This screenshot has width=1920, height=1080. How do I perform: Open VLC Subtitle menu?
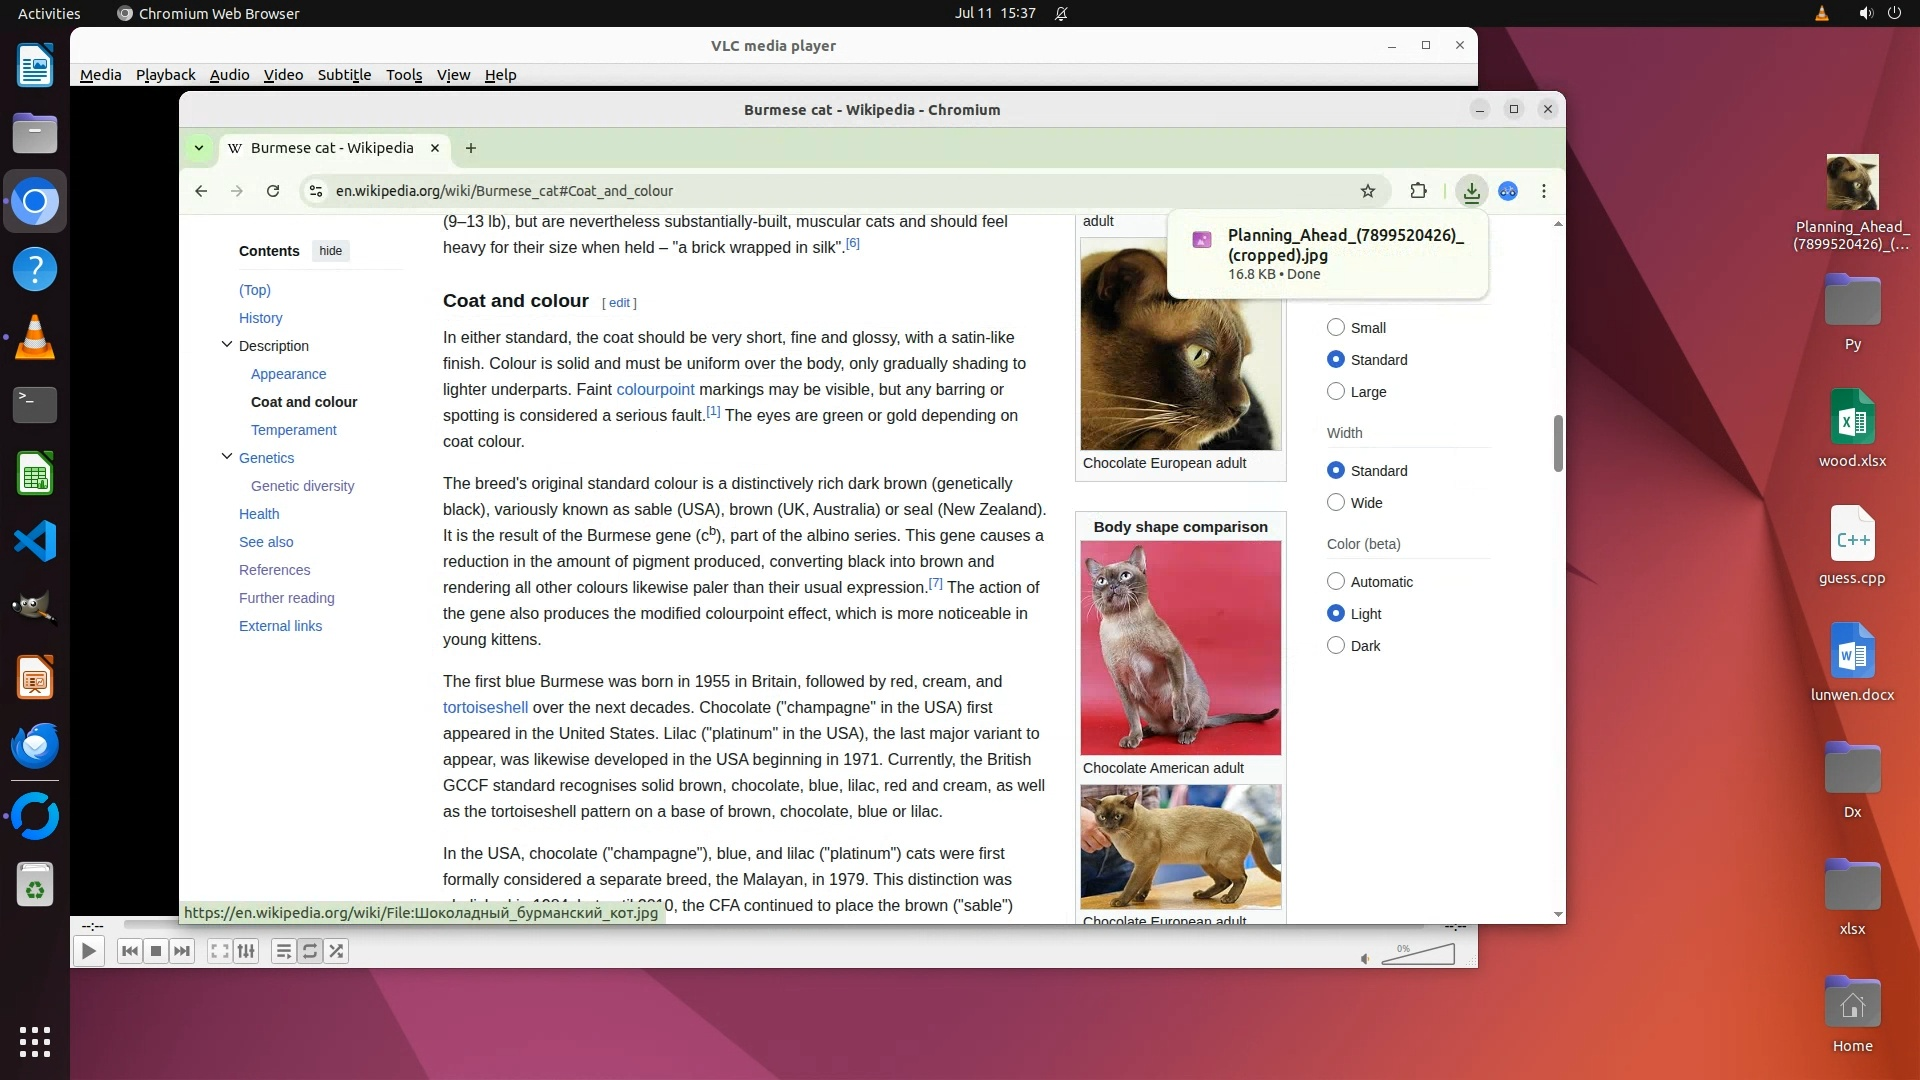[344, 75]
